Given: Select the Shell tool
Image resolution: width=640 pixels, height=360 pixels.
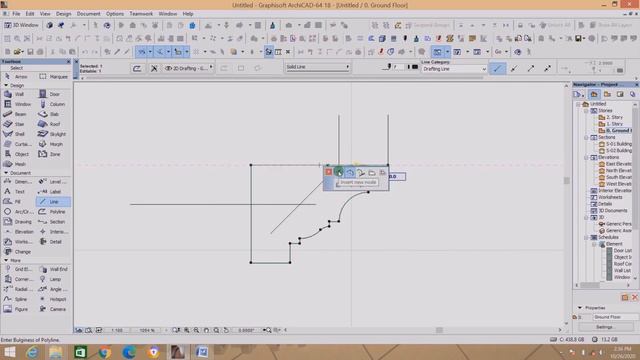Looking at the screenshot, I should coord(15,134).
